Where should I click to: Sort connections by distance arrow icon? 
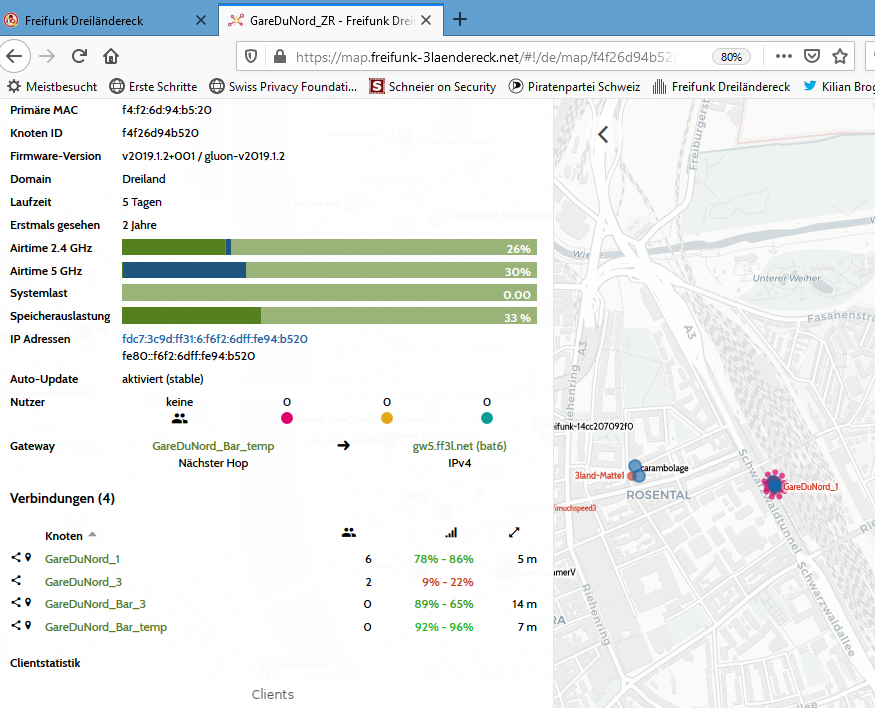point(514,533)
